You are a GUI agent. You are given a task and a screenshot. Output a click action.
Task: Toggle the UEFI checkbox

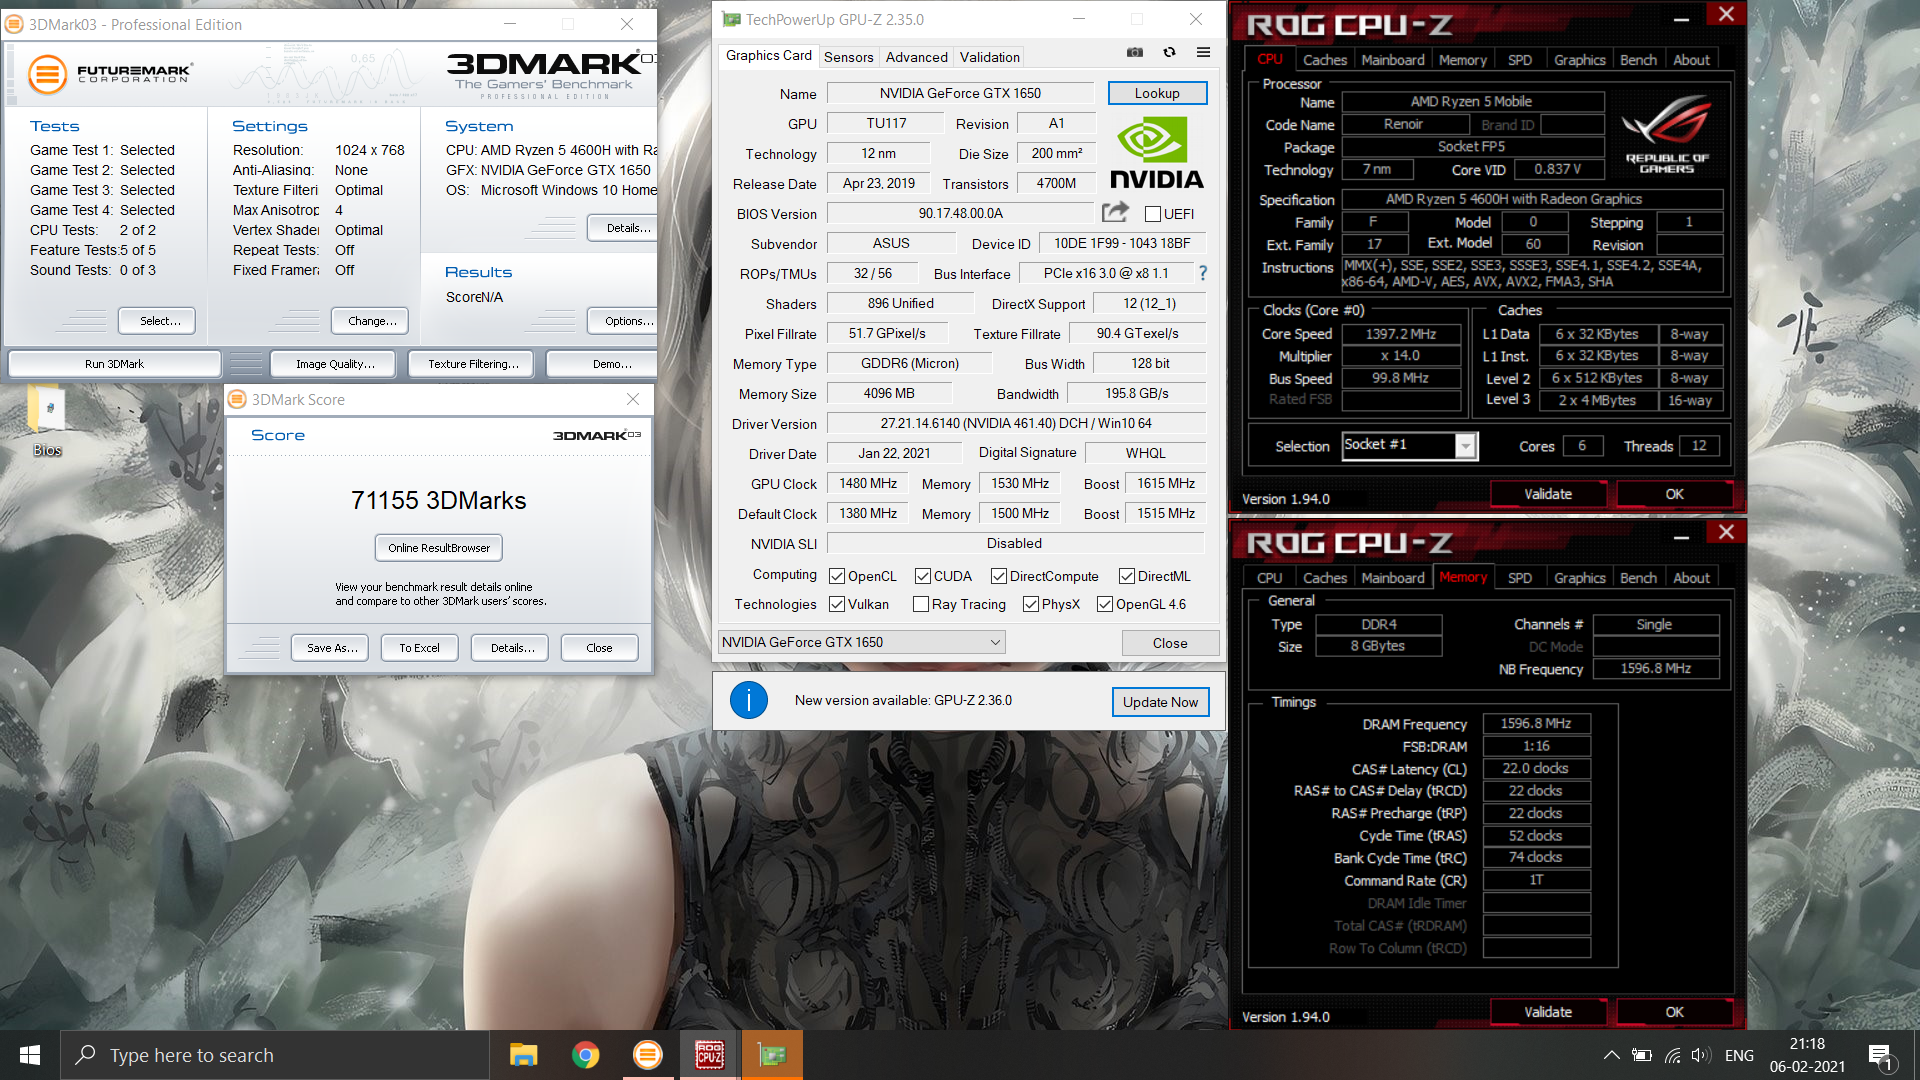(x=1153, y=214)
